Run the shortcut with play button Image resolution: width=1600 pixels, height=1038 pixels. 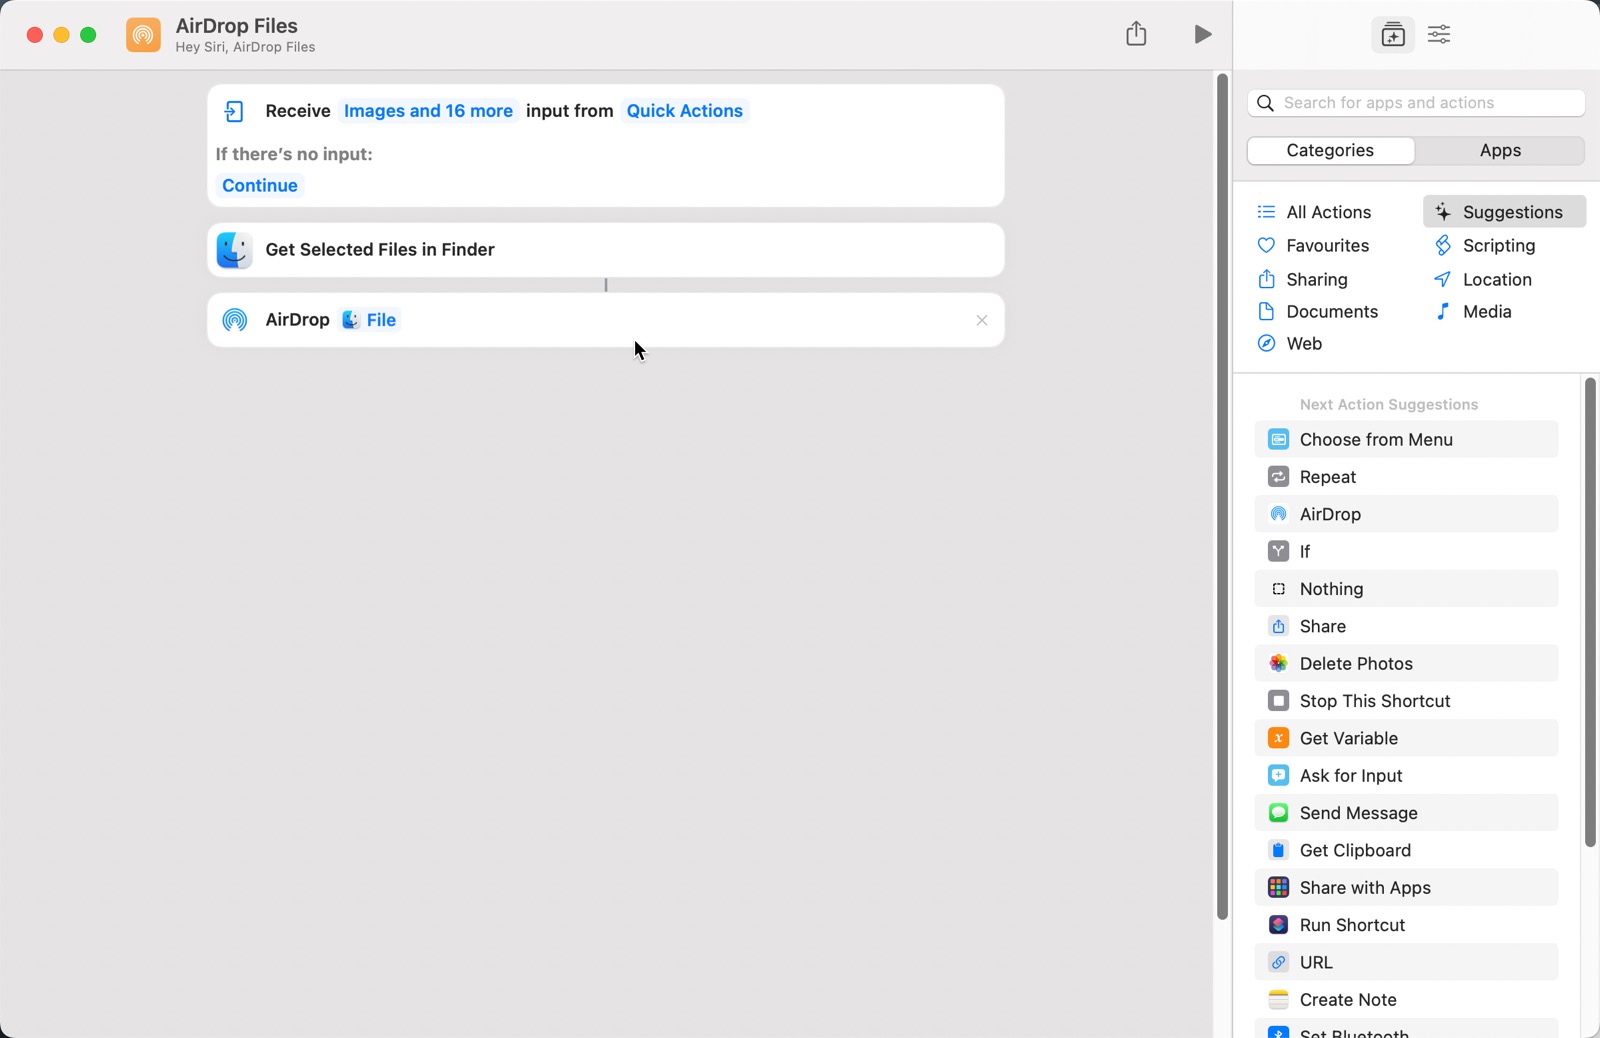(1203, 35)
